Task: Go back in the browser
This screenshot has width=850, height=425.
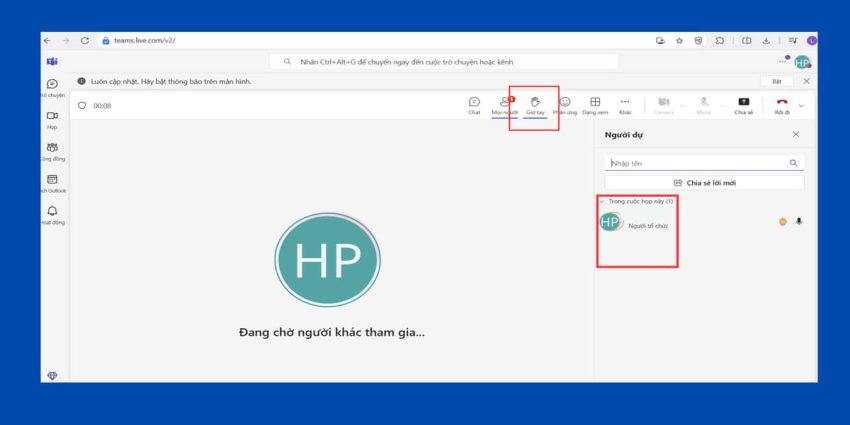Action: (47, 41)
